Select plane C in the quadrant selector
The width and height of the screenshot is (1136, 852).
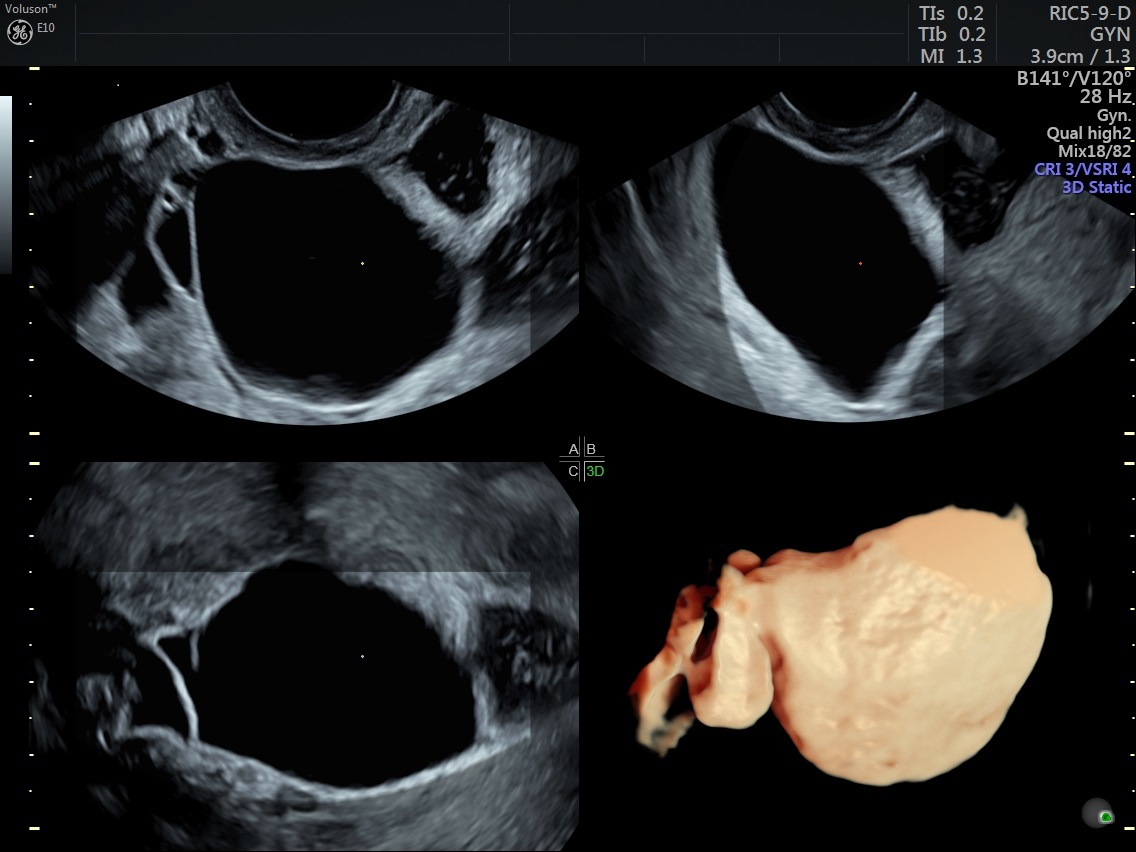573,471
